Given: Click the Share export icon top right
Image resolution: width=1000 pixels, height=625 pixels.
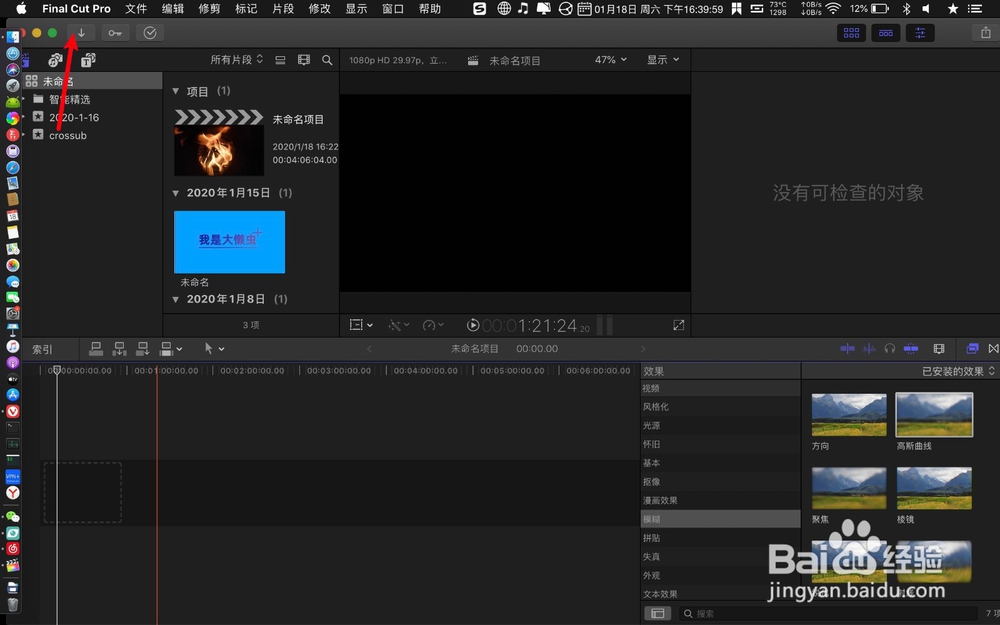Looking at the screenshot, I should 986,32.
